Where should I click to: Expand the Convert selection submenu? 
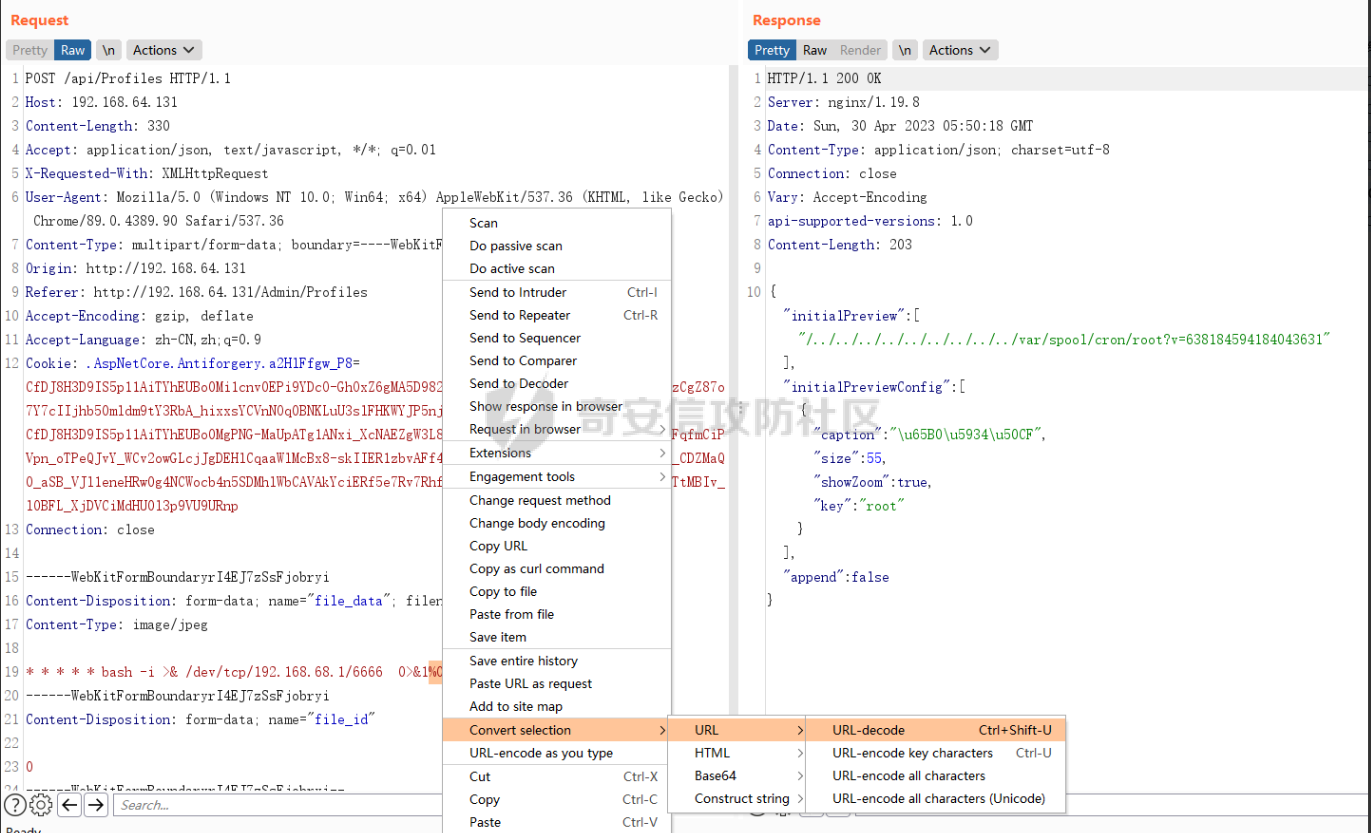557,730
